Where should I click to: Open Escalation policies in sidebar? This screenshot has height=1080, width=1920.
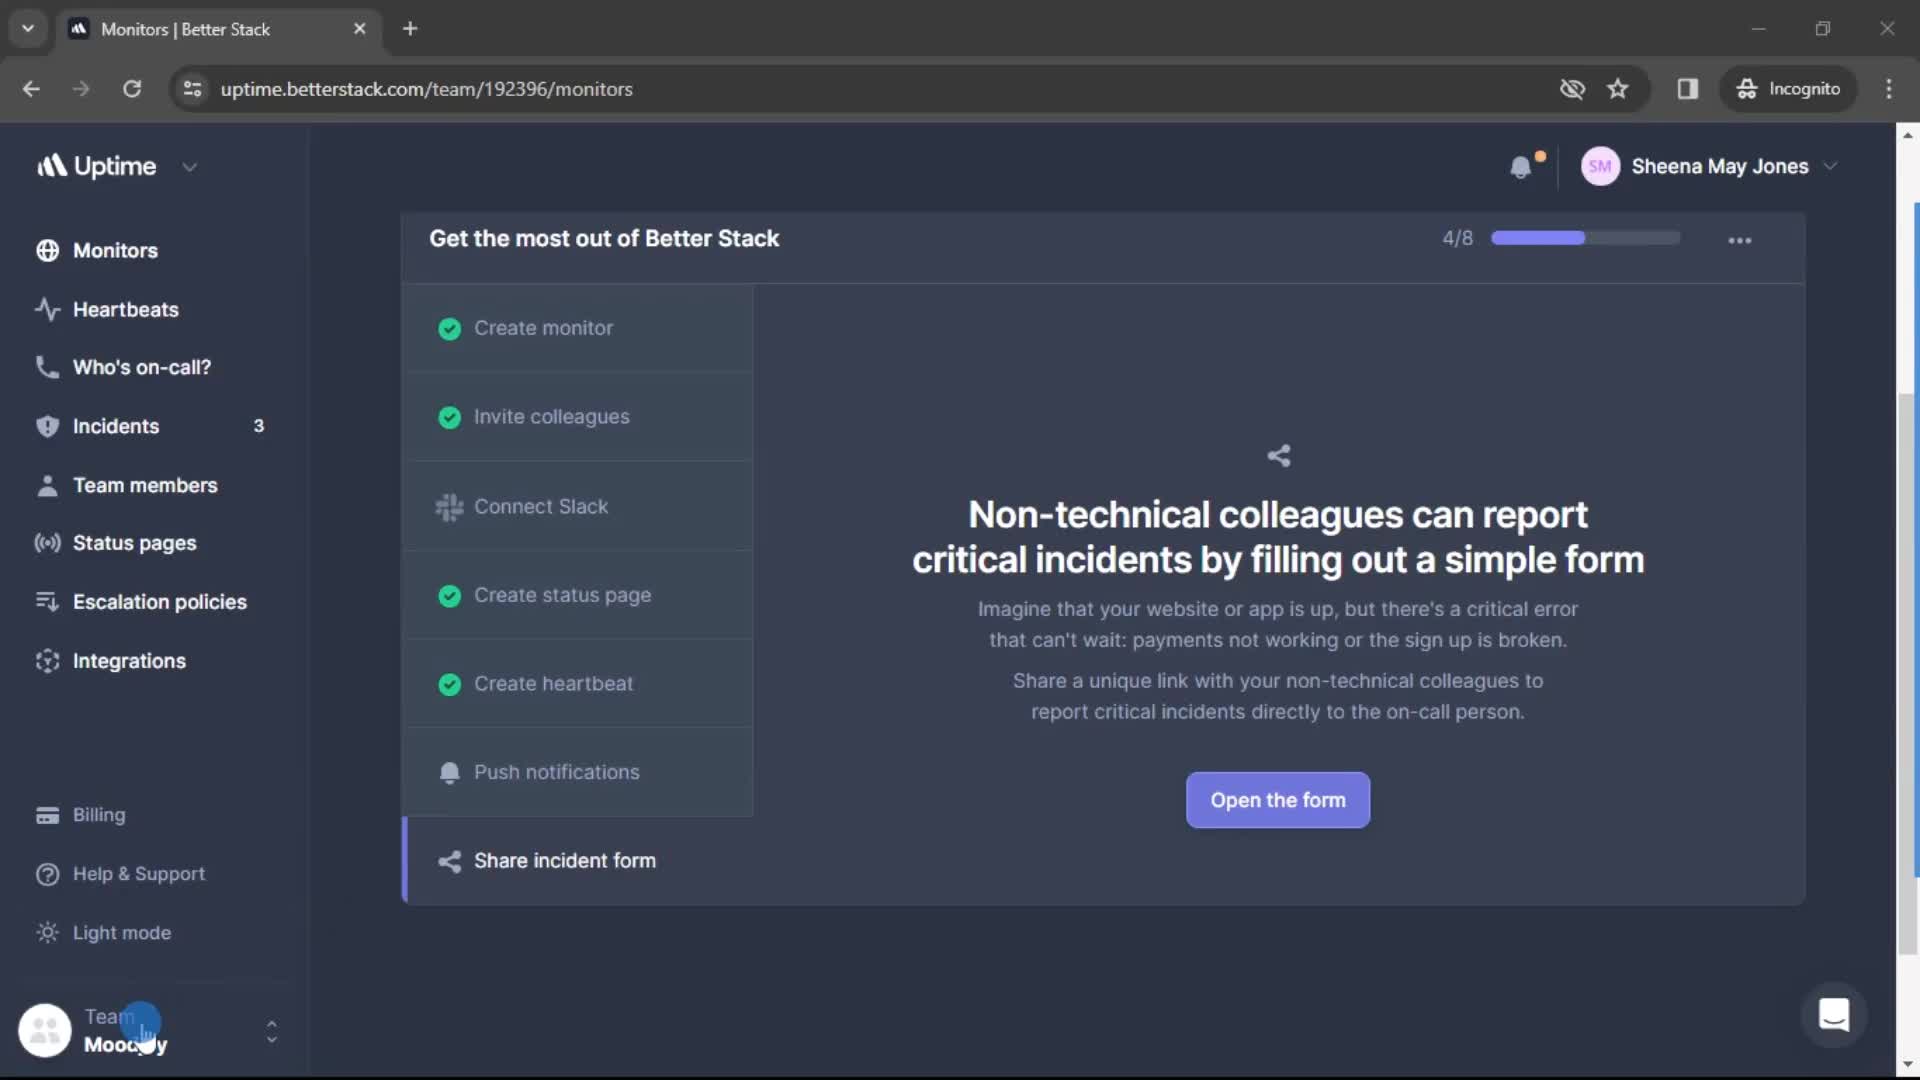159,602
